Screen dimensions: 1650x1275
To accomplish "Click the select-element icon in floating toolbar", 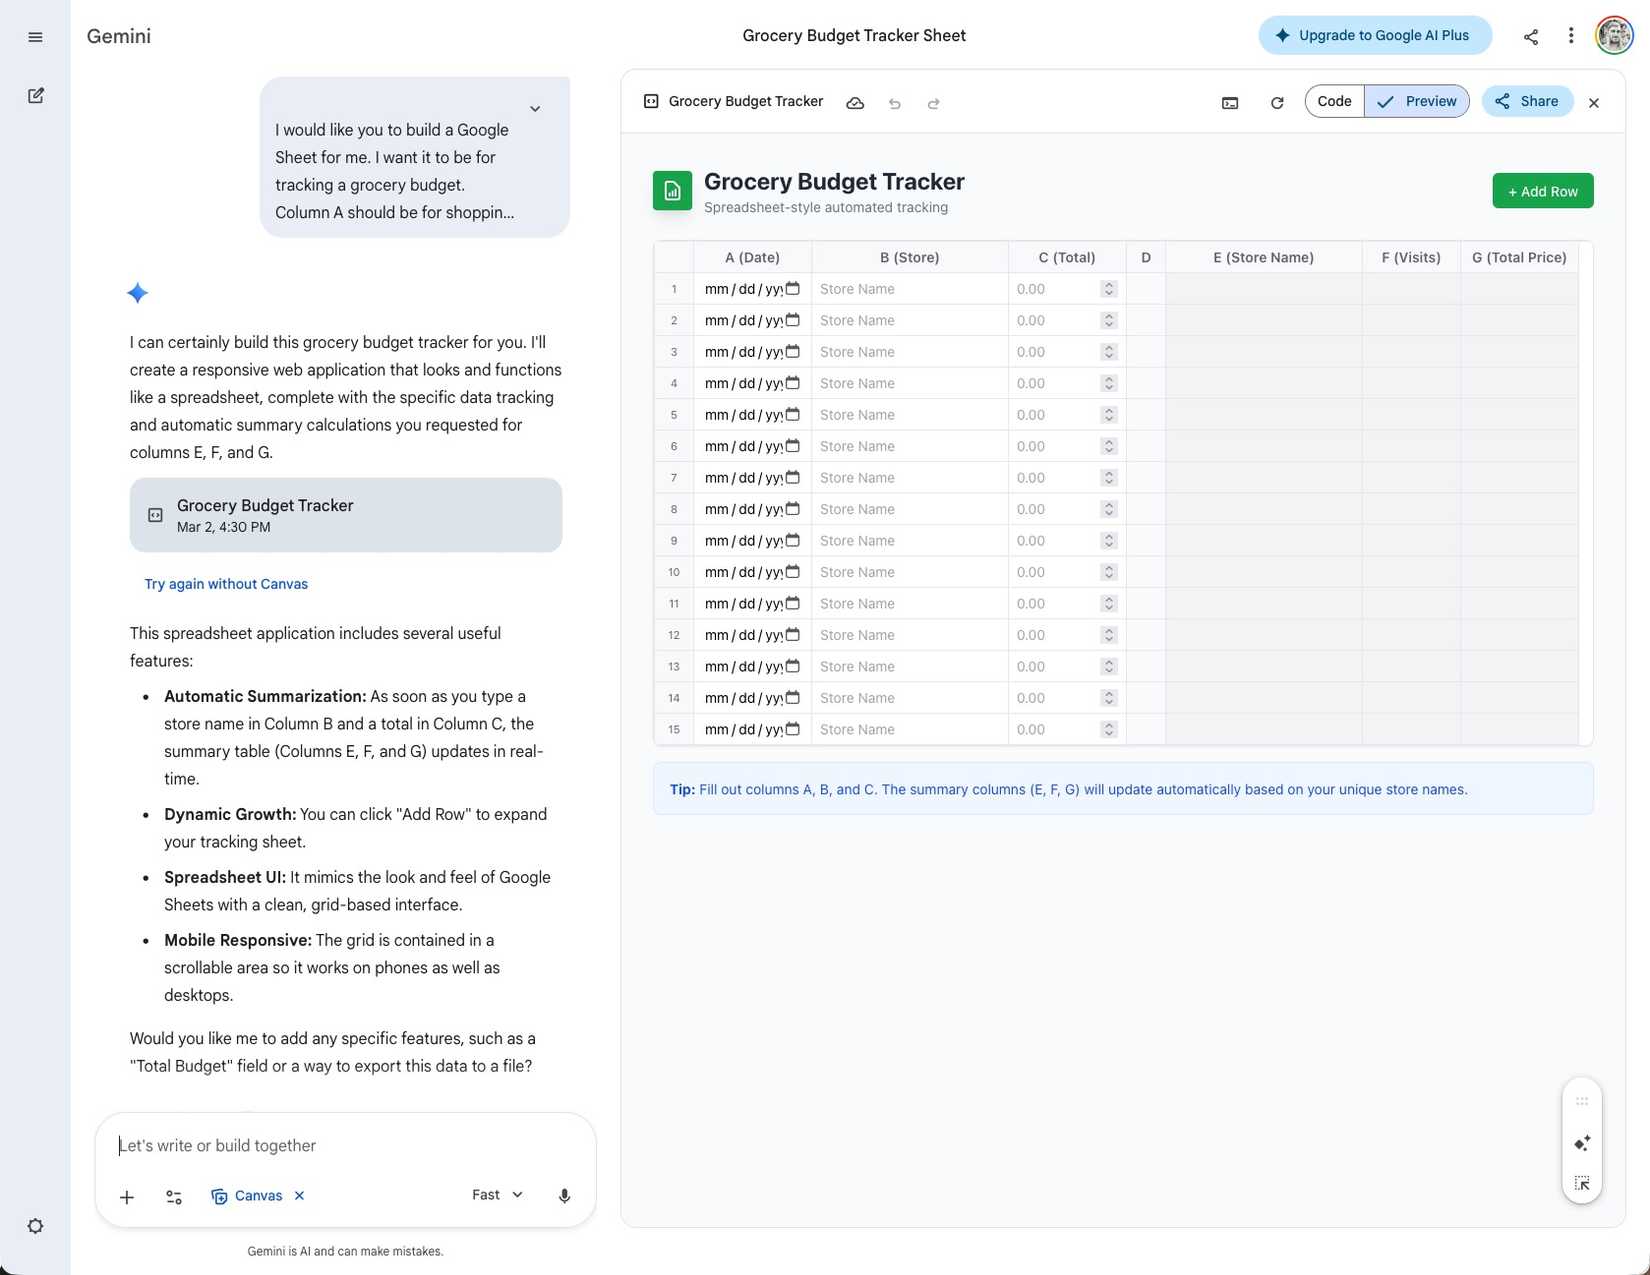I will point(1582,1183).
